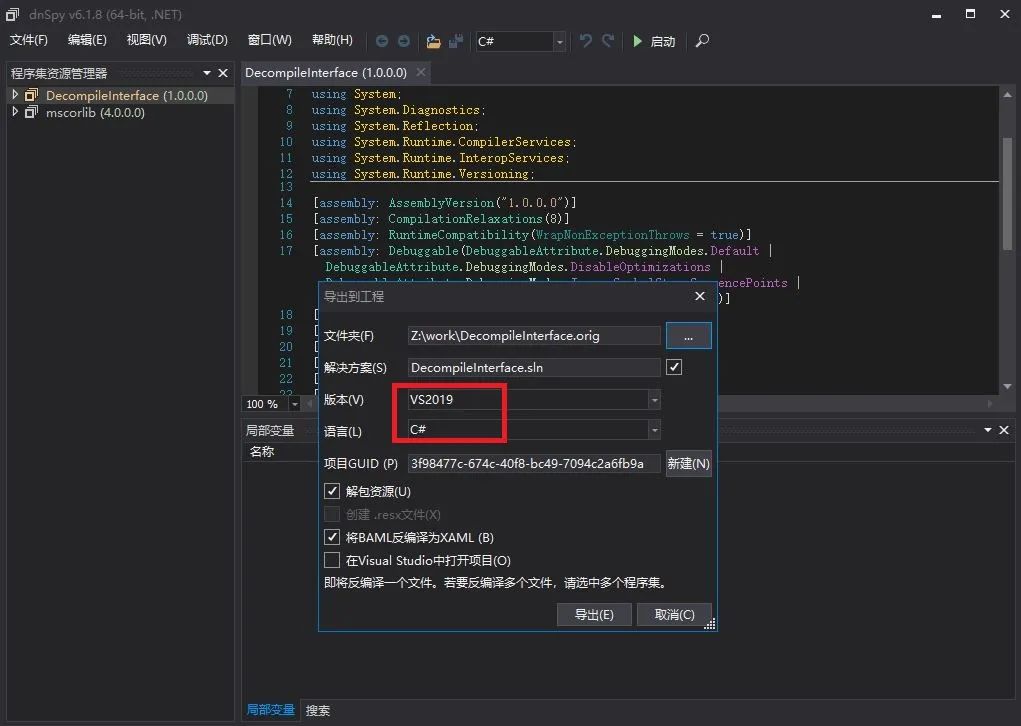Image resolution: width=1021 pixels, height=726 pixels.
Task: Click the redo arrow icon
Action: [610, 41]
